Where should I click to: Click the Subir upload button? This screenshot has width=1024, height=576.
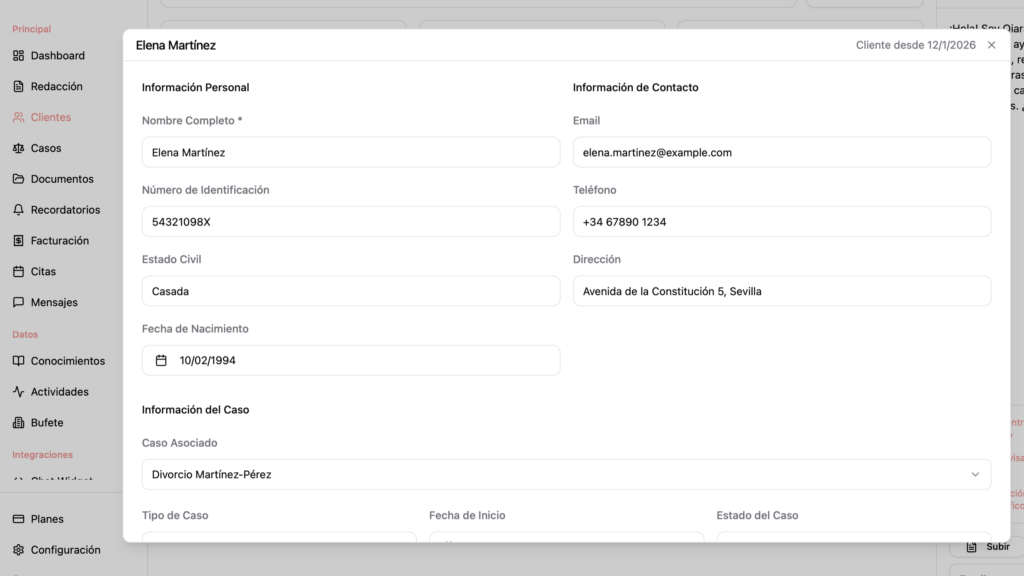point(988,547)
